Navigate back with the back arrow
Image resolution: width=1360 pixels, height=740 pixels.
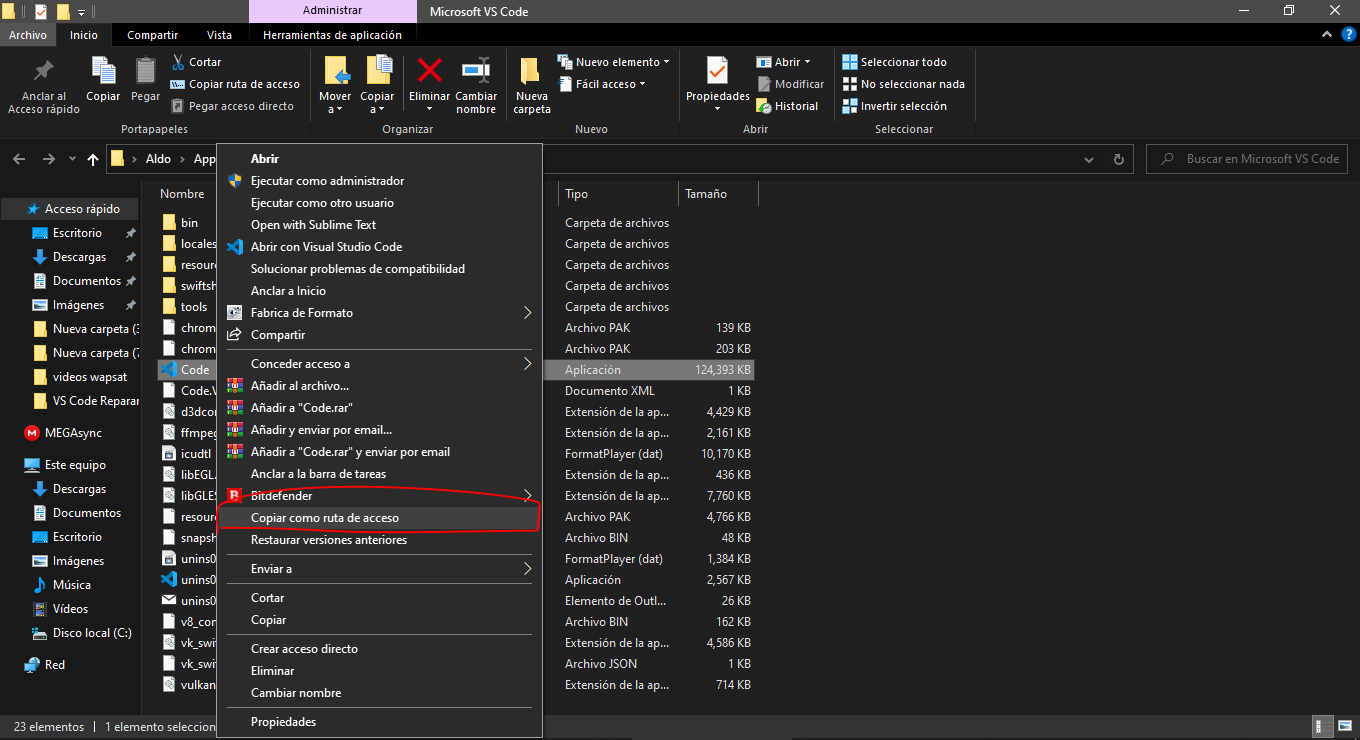click(x=18, y=158)
